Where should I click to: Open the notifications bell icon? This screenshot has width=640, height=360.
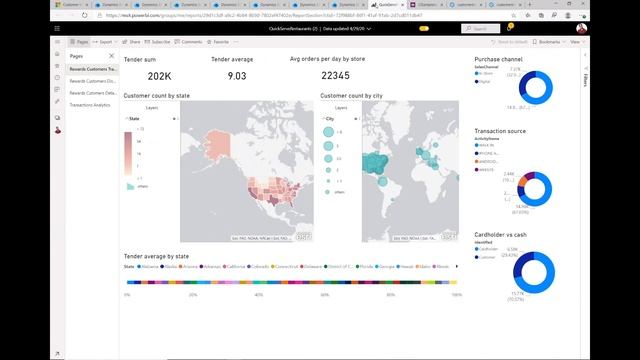coord(509,28)
